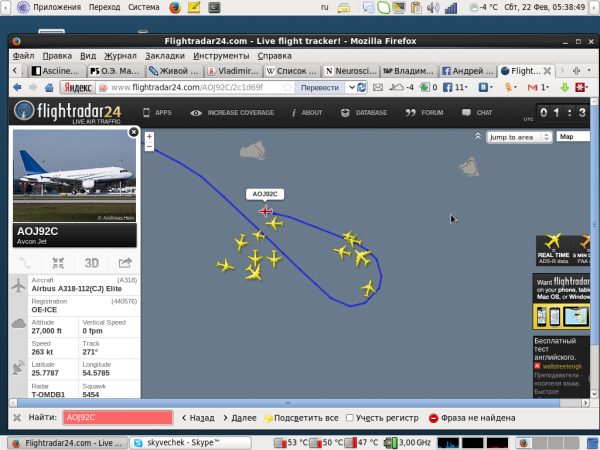Image resolution: width=600 pixels, height=450 pixels.
Task: Open the Закладки menu
Action: tap(165, 56)
